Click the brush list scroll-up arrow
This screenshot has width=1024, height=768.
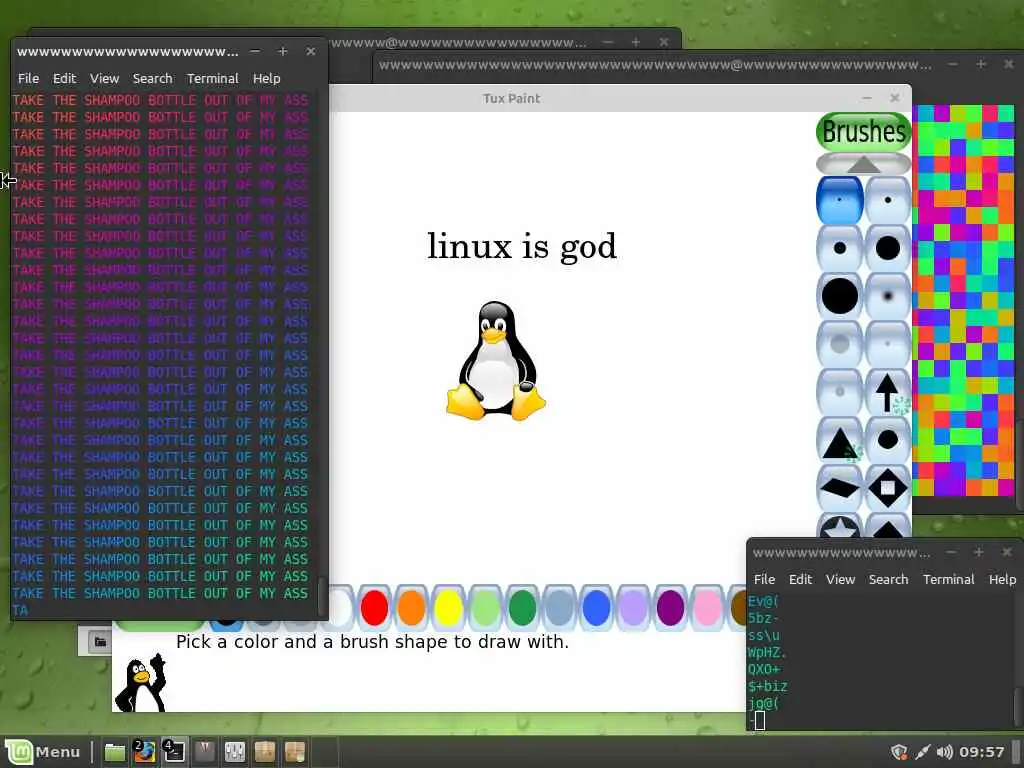pyautogui.click(x=863, y=164)
